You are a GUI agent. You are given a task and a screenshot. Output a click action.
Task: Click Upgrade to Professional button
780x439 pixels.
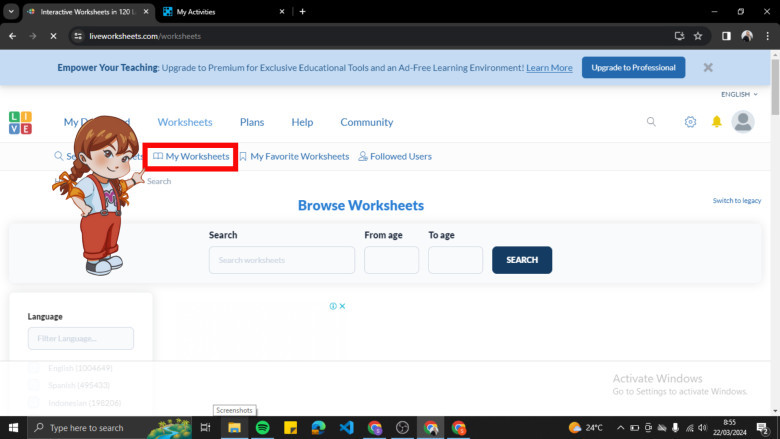click(633, 68)
